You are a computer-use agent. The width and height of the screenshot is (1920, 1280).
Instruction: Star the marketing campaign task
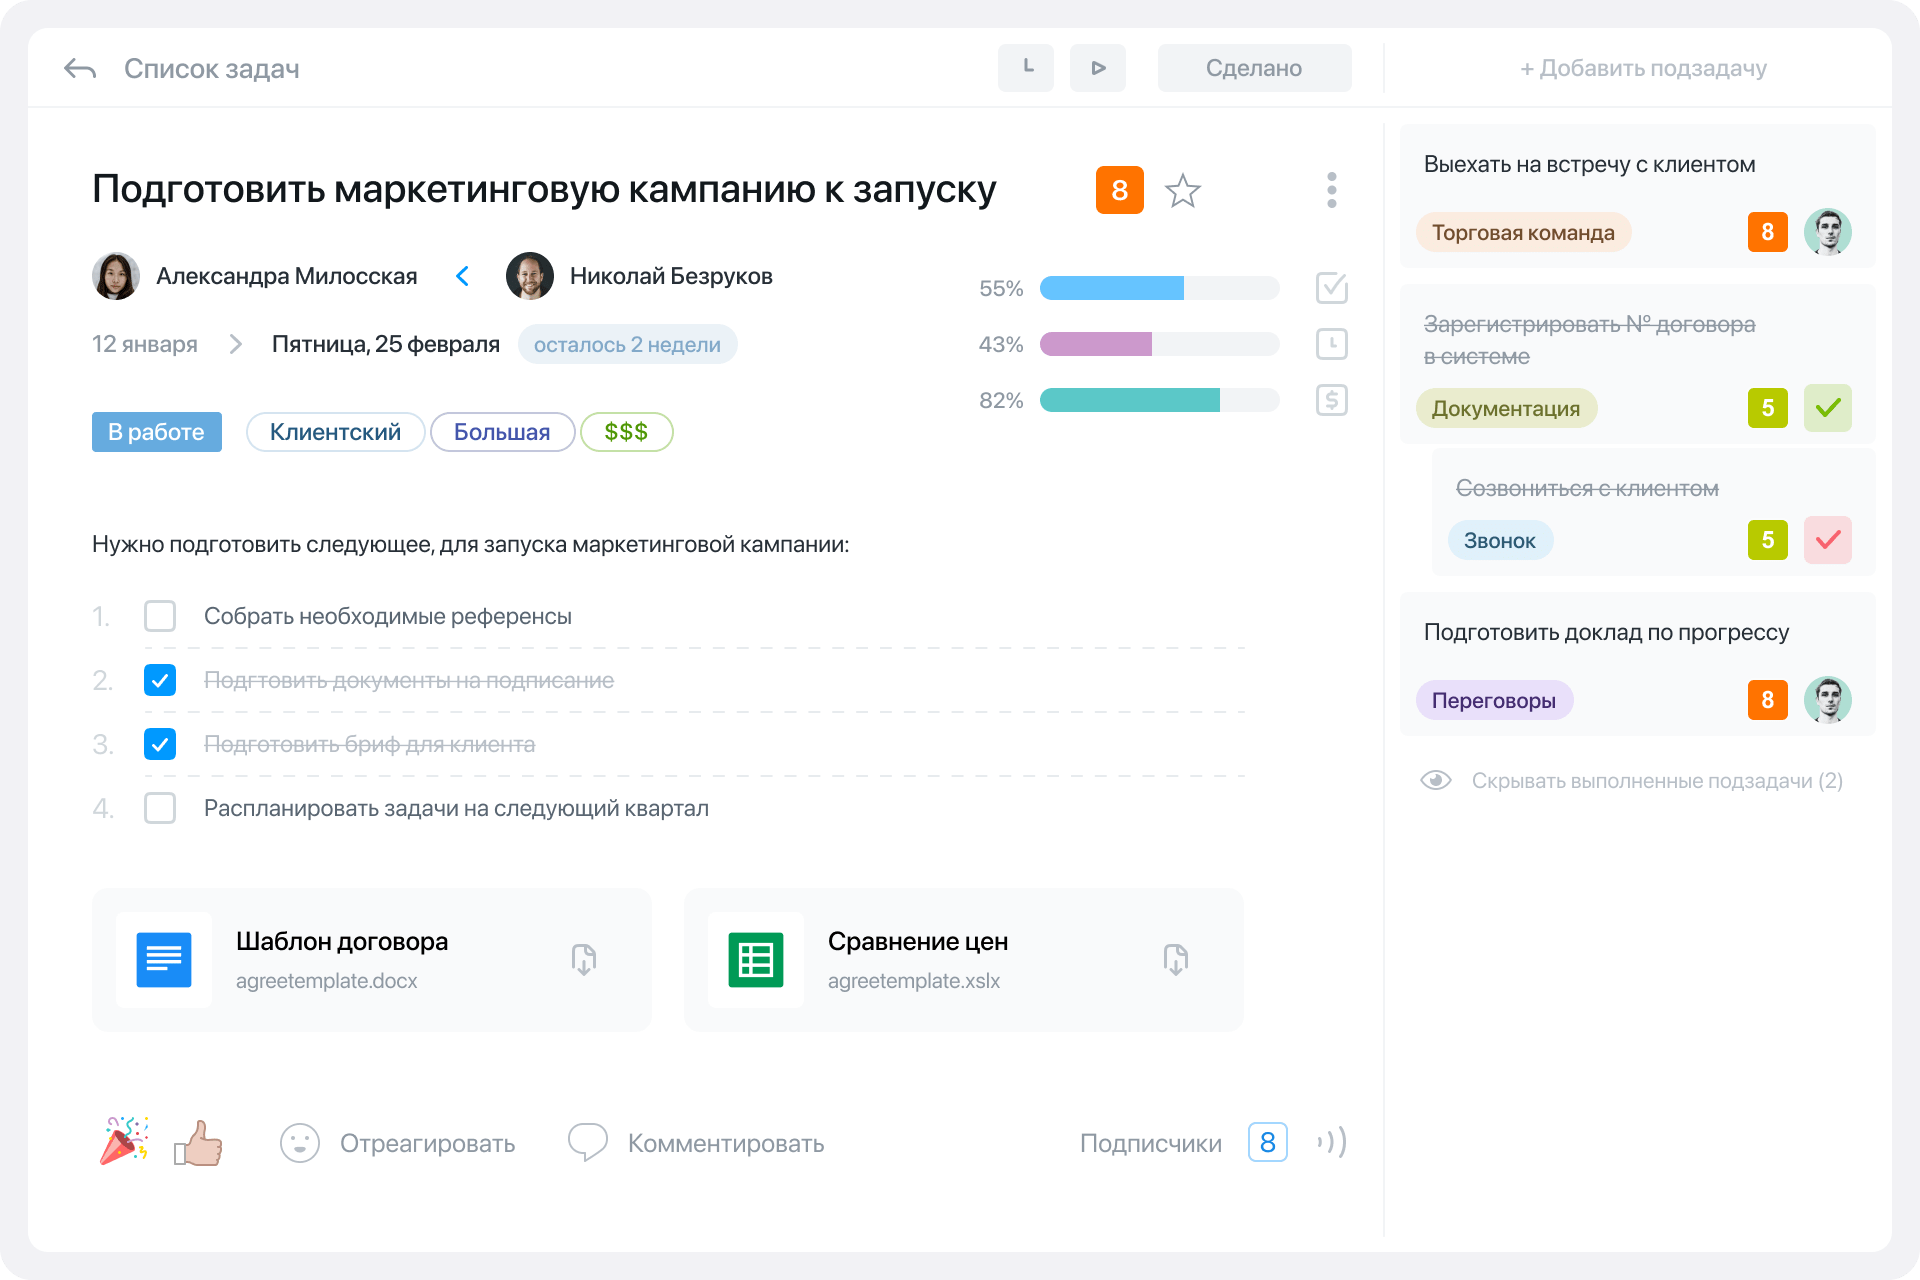pos(1182,190)
